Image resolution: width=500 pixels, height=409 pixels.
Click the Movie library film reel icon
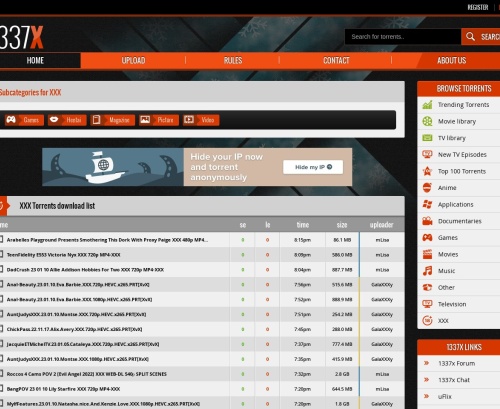[x=427, y=121]
